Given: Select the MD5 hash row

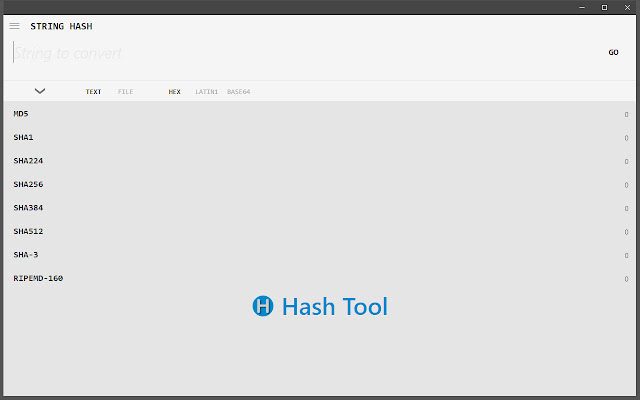Looking at the screenshot, I should tap(320, 114).
